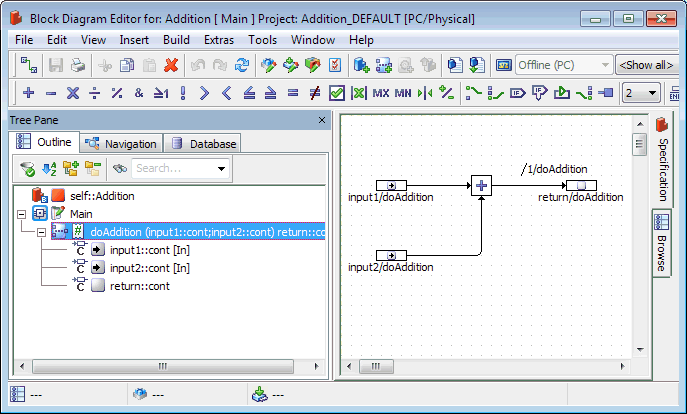Open the File menu
The image size is (687, 414).
(24, 40)
